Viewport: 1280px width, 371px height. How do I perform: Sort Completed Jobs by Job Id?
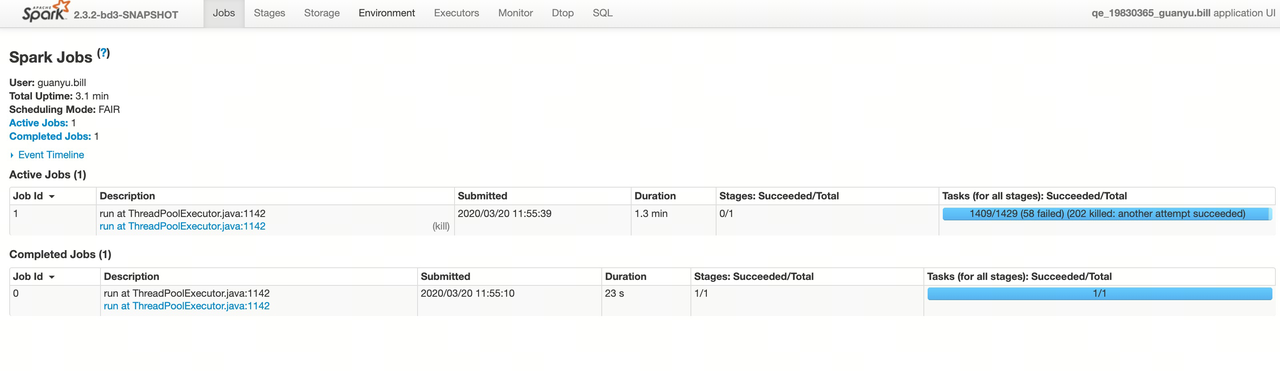coord(33,276)
